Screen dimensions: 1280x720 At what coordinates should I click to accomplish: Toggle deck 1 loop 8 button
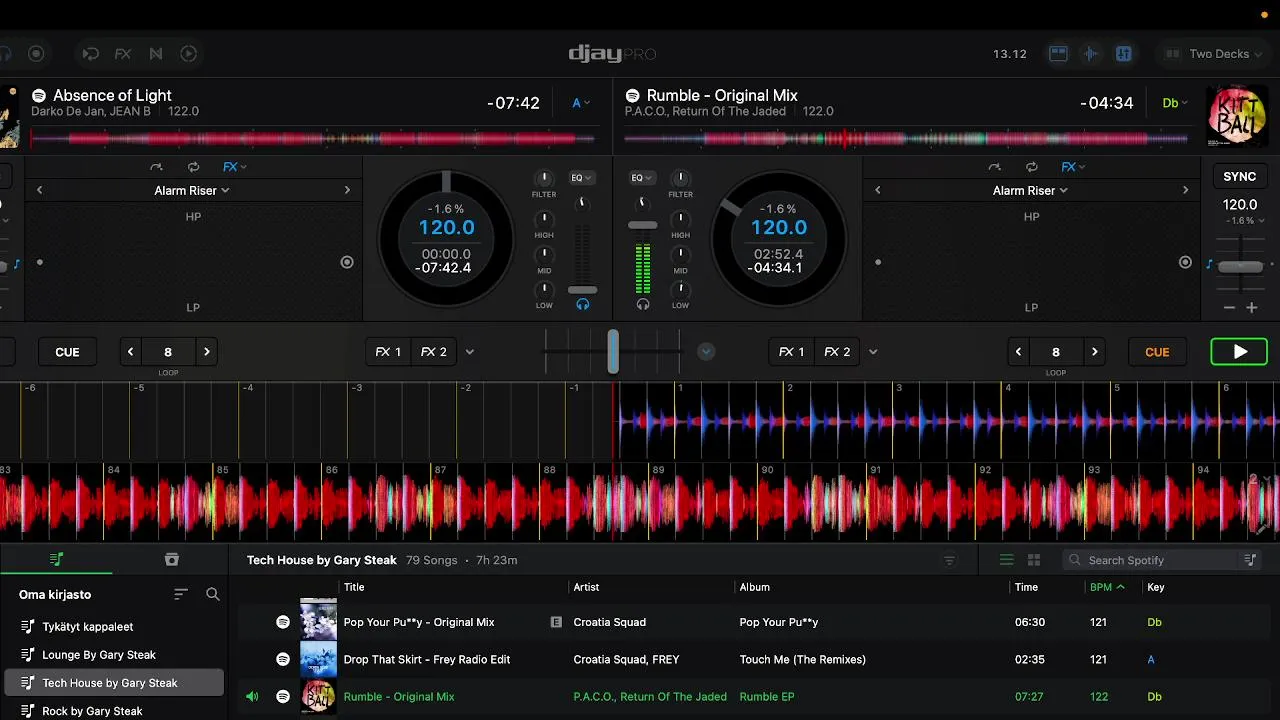click(168, 352)
